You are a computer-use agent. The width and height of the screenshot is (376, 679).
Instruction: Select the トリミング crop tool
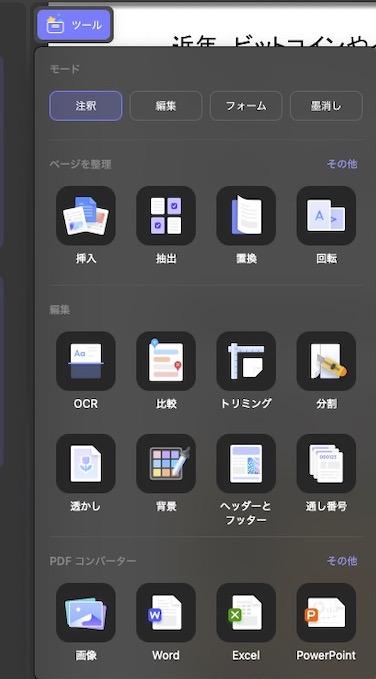pos(246,361)
